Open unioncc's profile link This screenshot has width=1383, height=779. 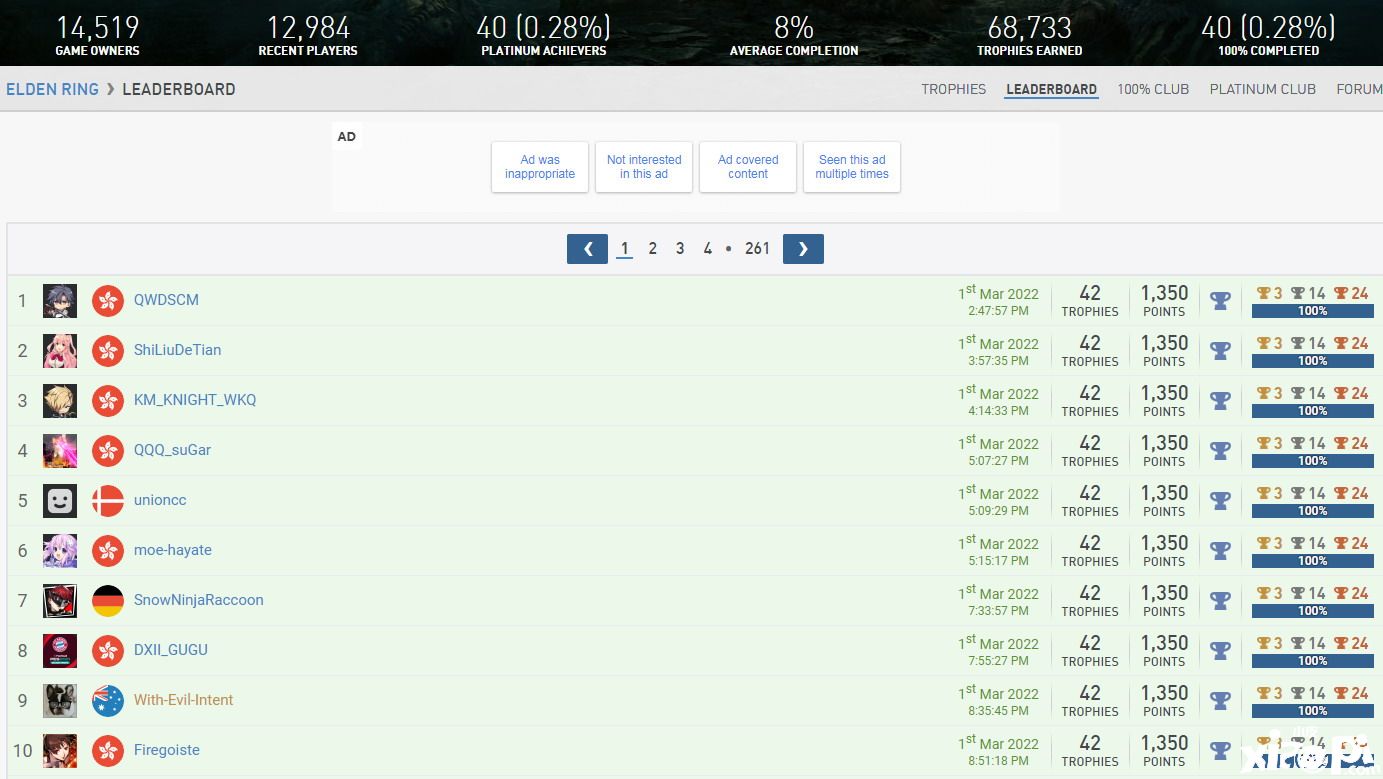pyautogui.click(x=160, y=500)
